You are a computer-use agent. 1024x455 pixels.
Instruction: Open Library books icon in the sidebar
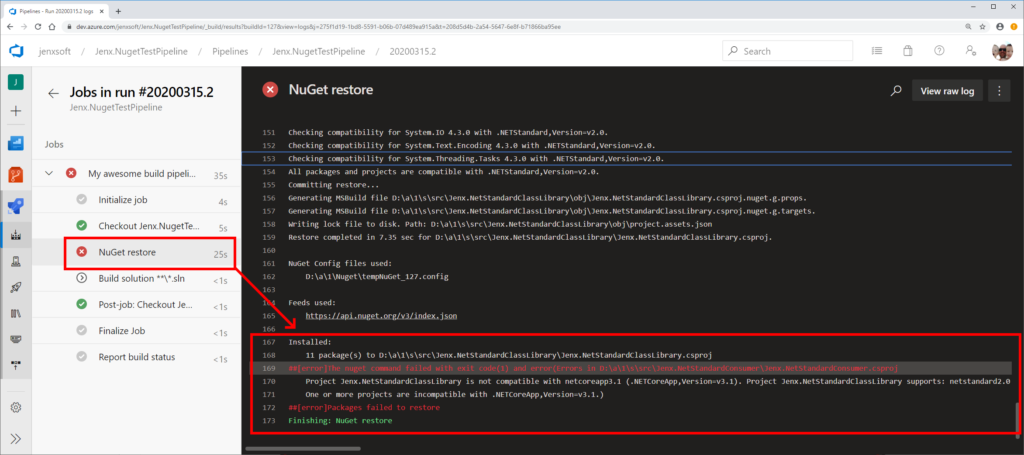tap(16, 313)
